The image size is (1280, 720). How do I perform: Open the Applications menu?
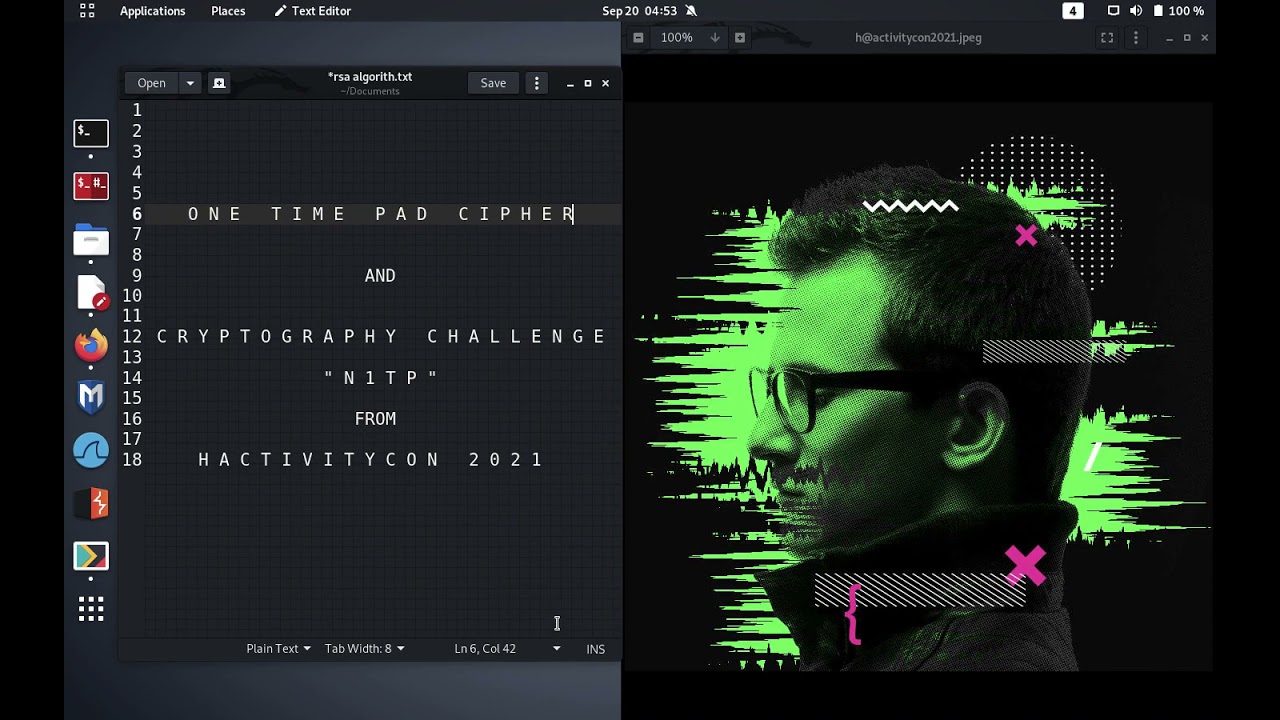(152, 11)
